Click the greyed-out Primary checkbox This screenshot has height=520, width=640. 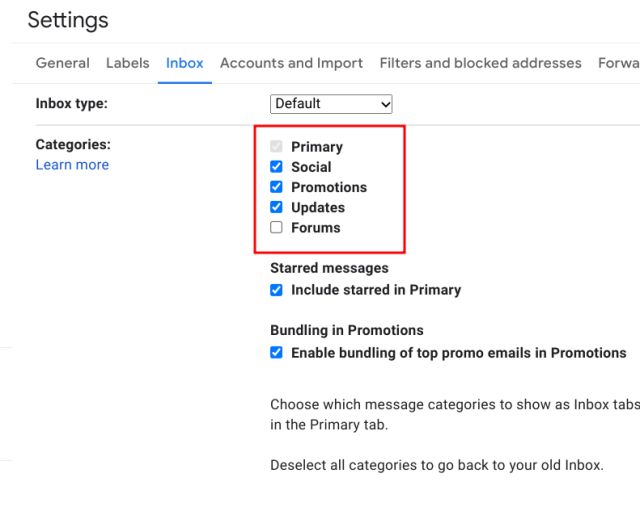[x=277, y=147]
